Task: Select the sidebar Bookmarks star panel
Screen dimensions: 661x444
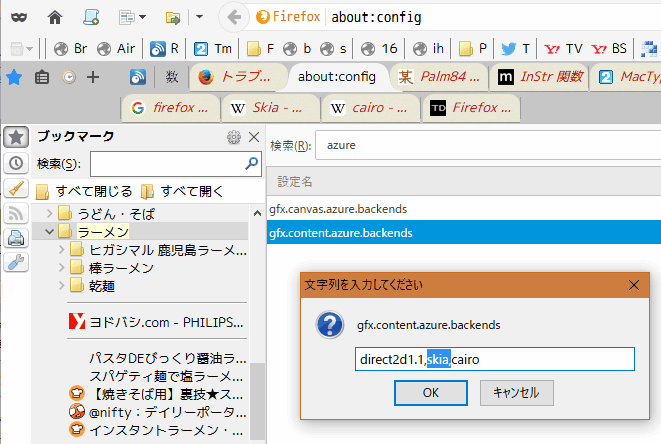Action: [16, 137]
